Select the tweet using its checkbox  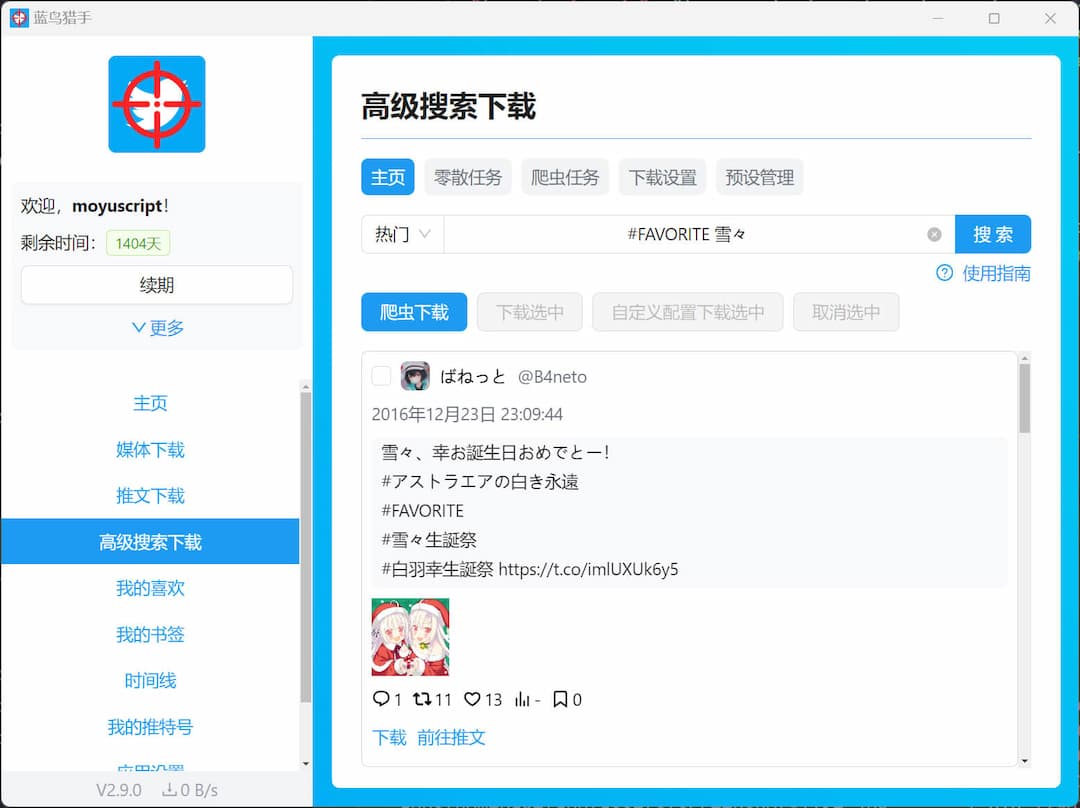pos(380,376)
